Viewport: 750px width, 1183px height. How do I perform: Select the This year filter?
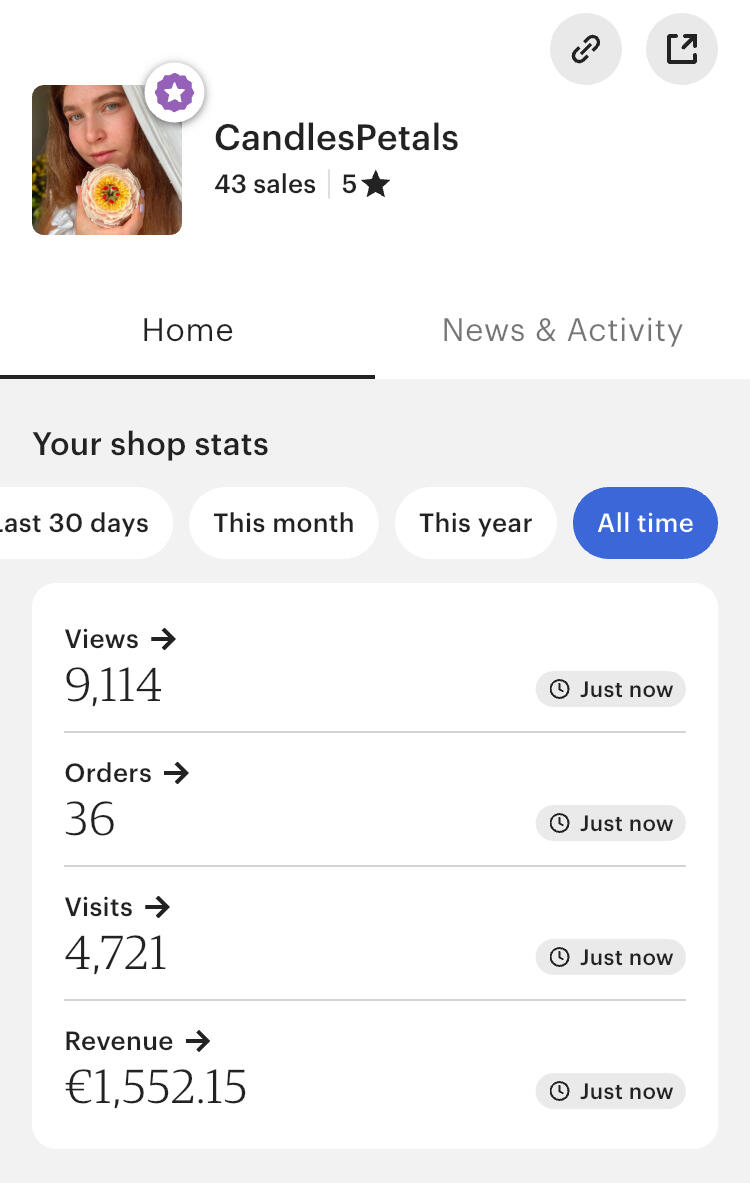click(x=475, y=523)
